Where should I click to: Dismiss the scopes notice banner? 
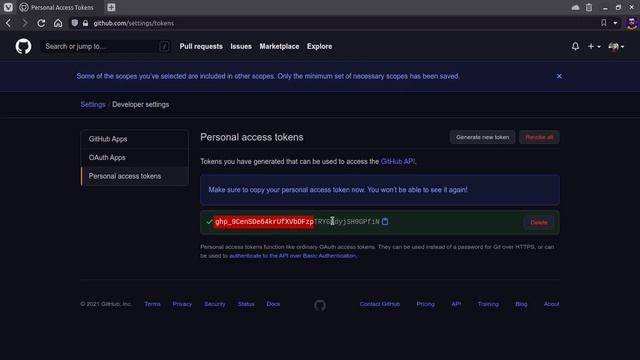tap(559, 76)
